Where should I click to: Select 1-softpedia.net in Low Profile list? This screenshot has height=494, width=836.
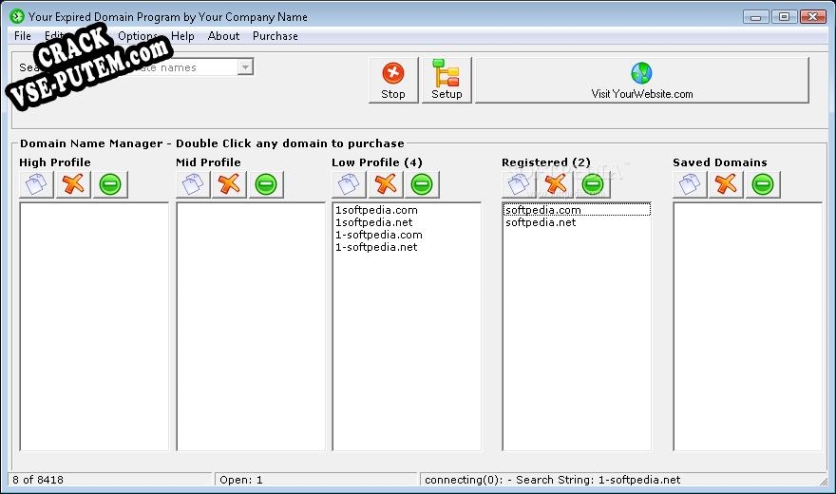376,247
